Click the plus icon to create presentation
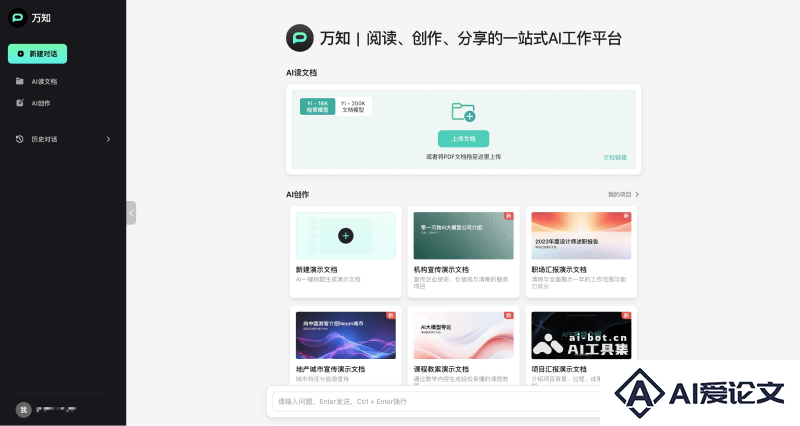800x426 pixels. coord(345,235)
